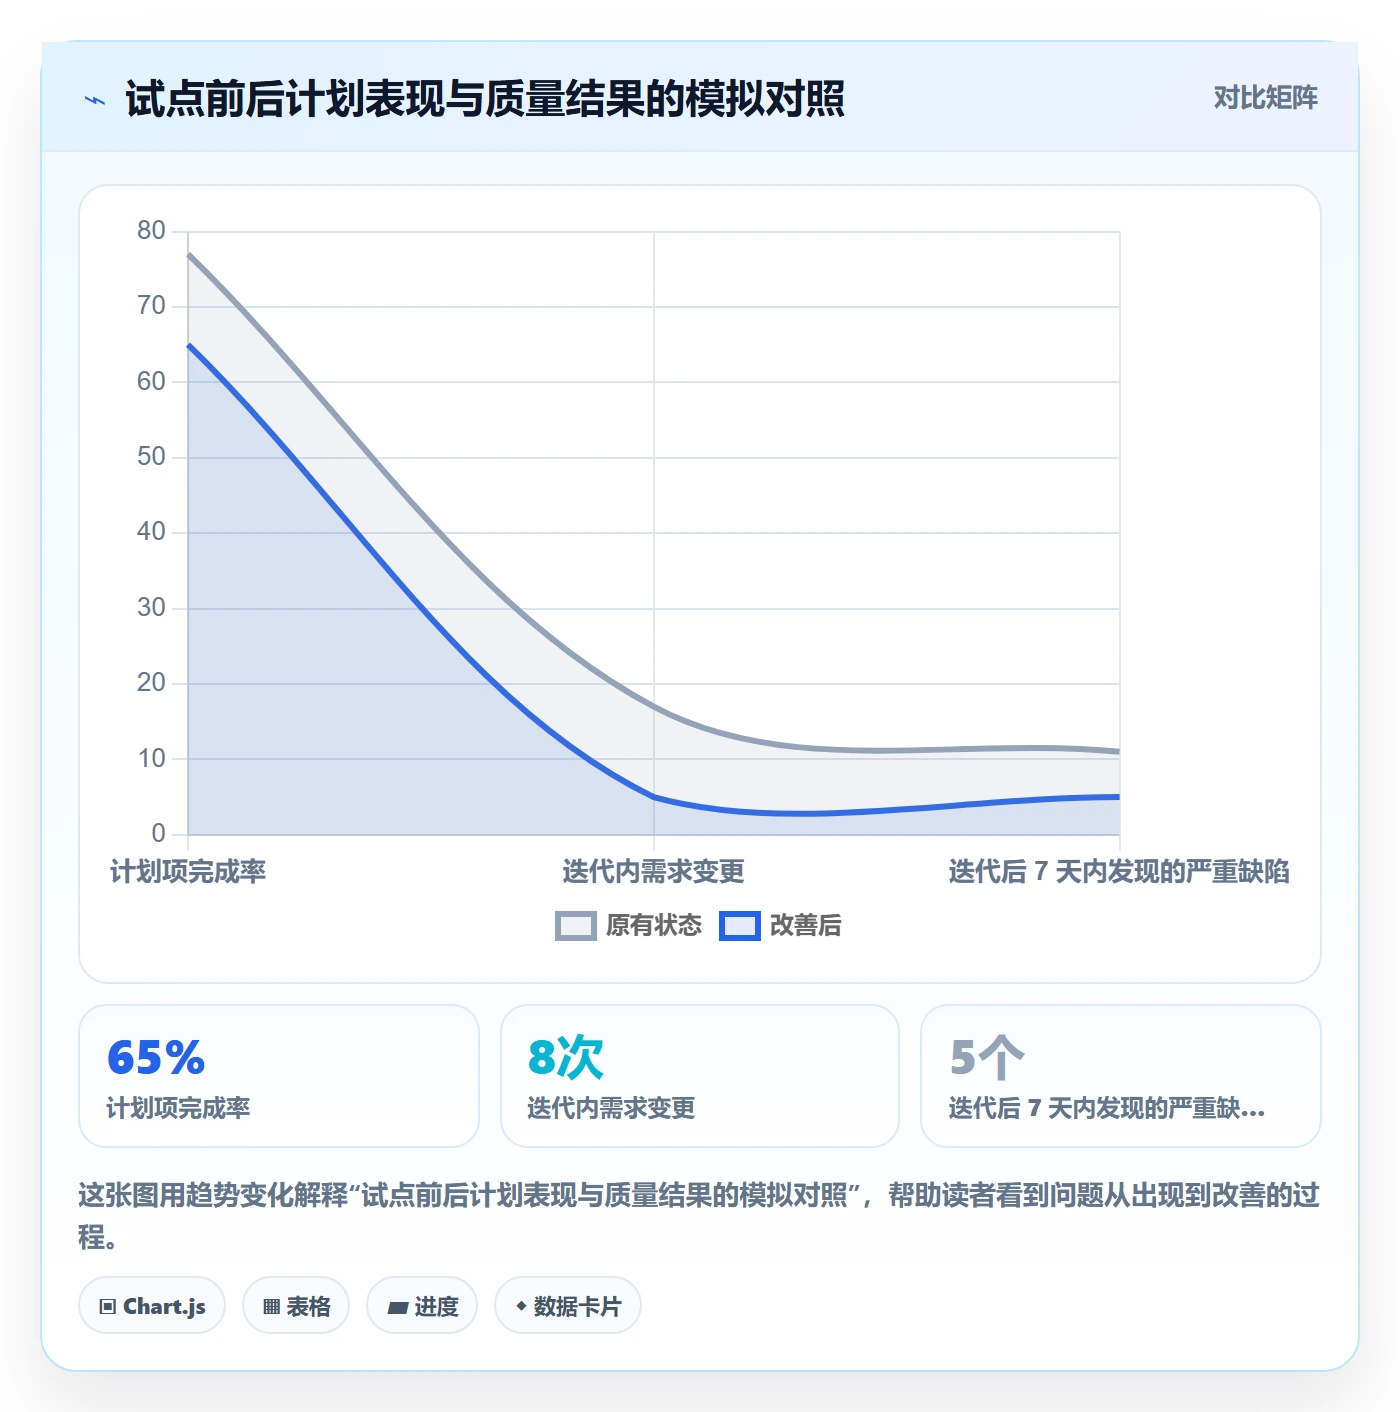Click the 原有状态 legend label text
This screenshot has height=1412, width=1400.
click(654, 926)
